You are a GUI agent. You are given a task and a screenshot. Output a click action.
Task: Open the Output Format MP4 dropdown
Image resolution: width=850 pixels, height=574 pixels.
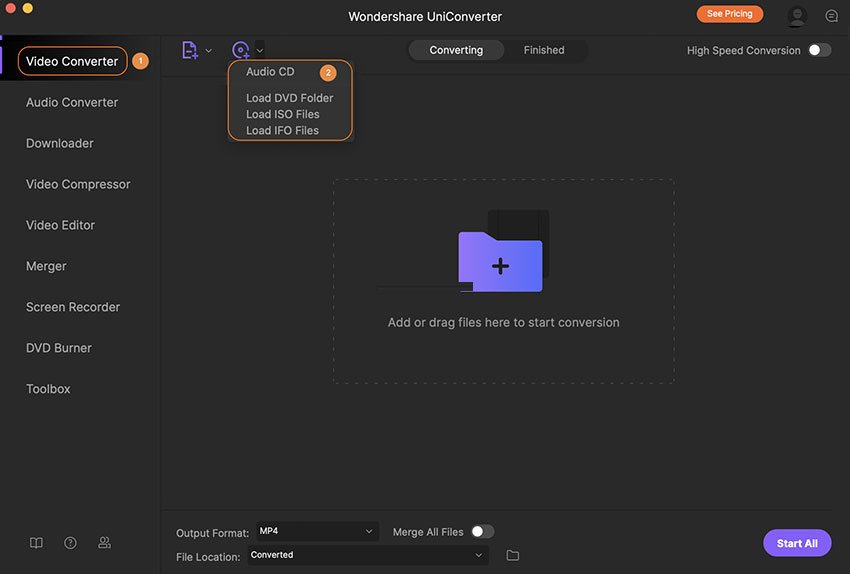(317, 531)
